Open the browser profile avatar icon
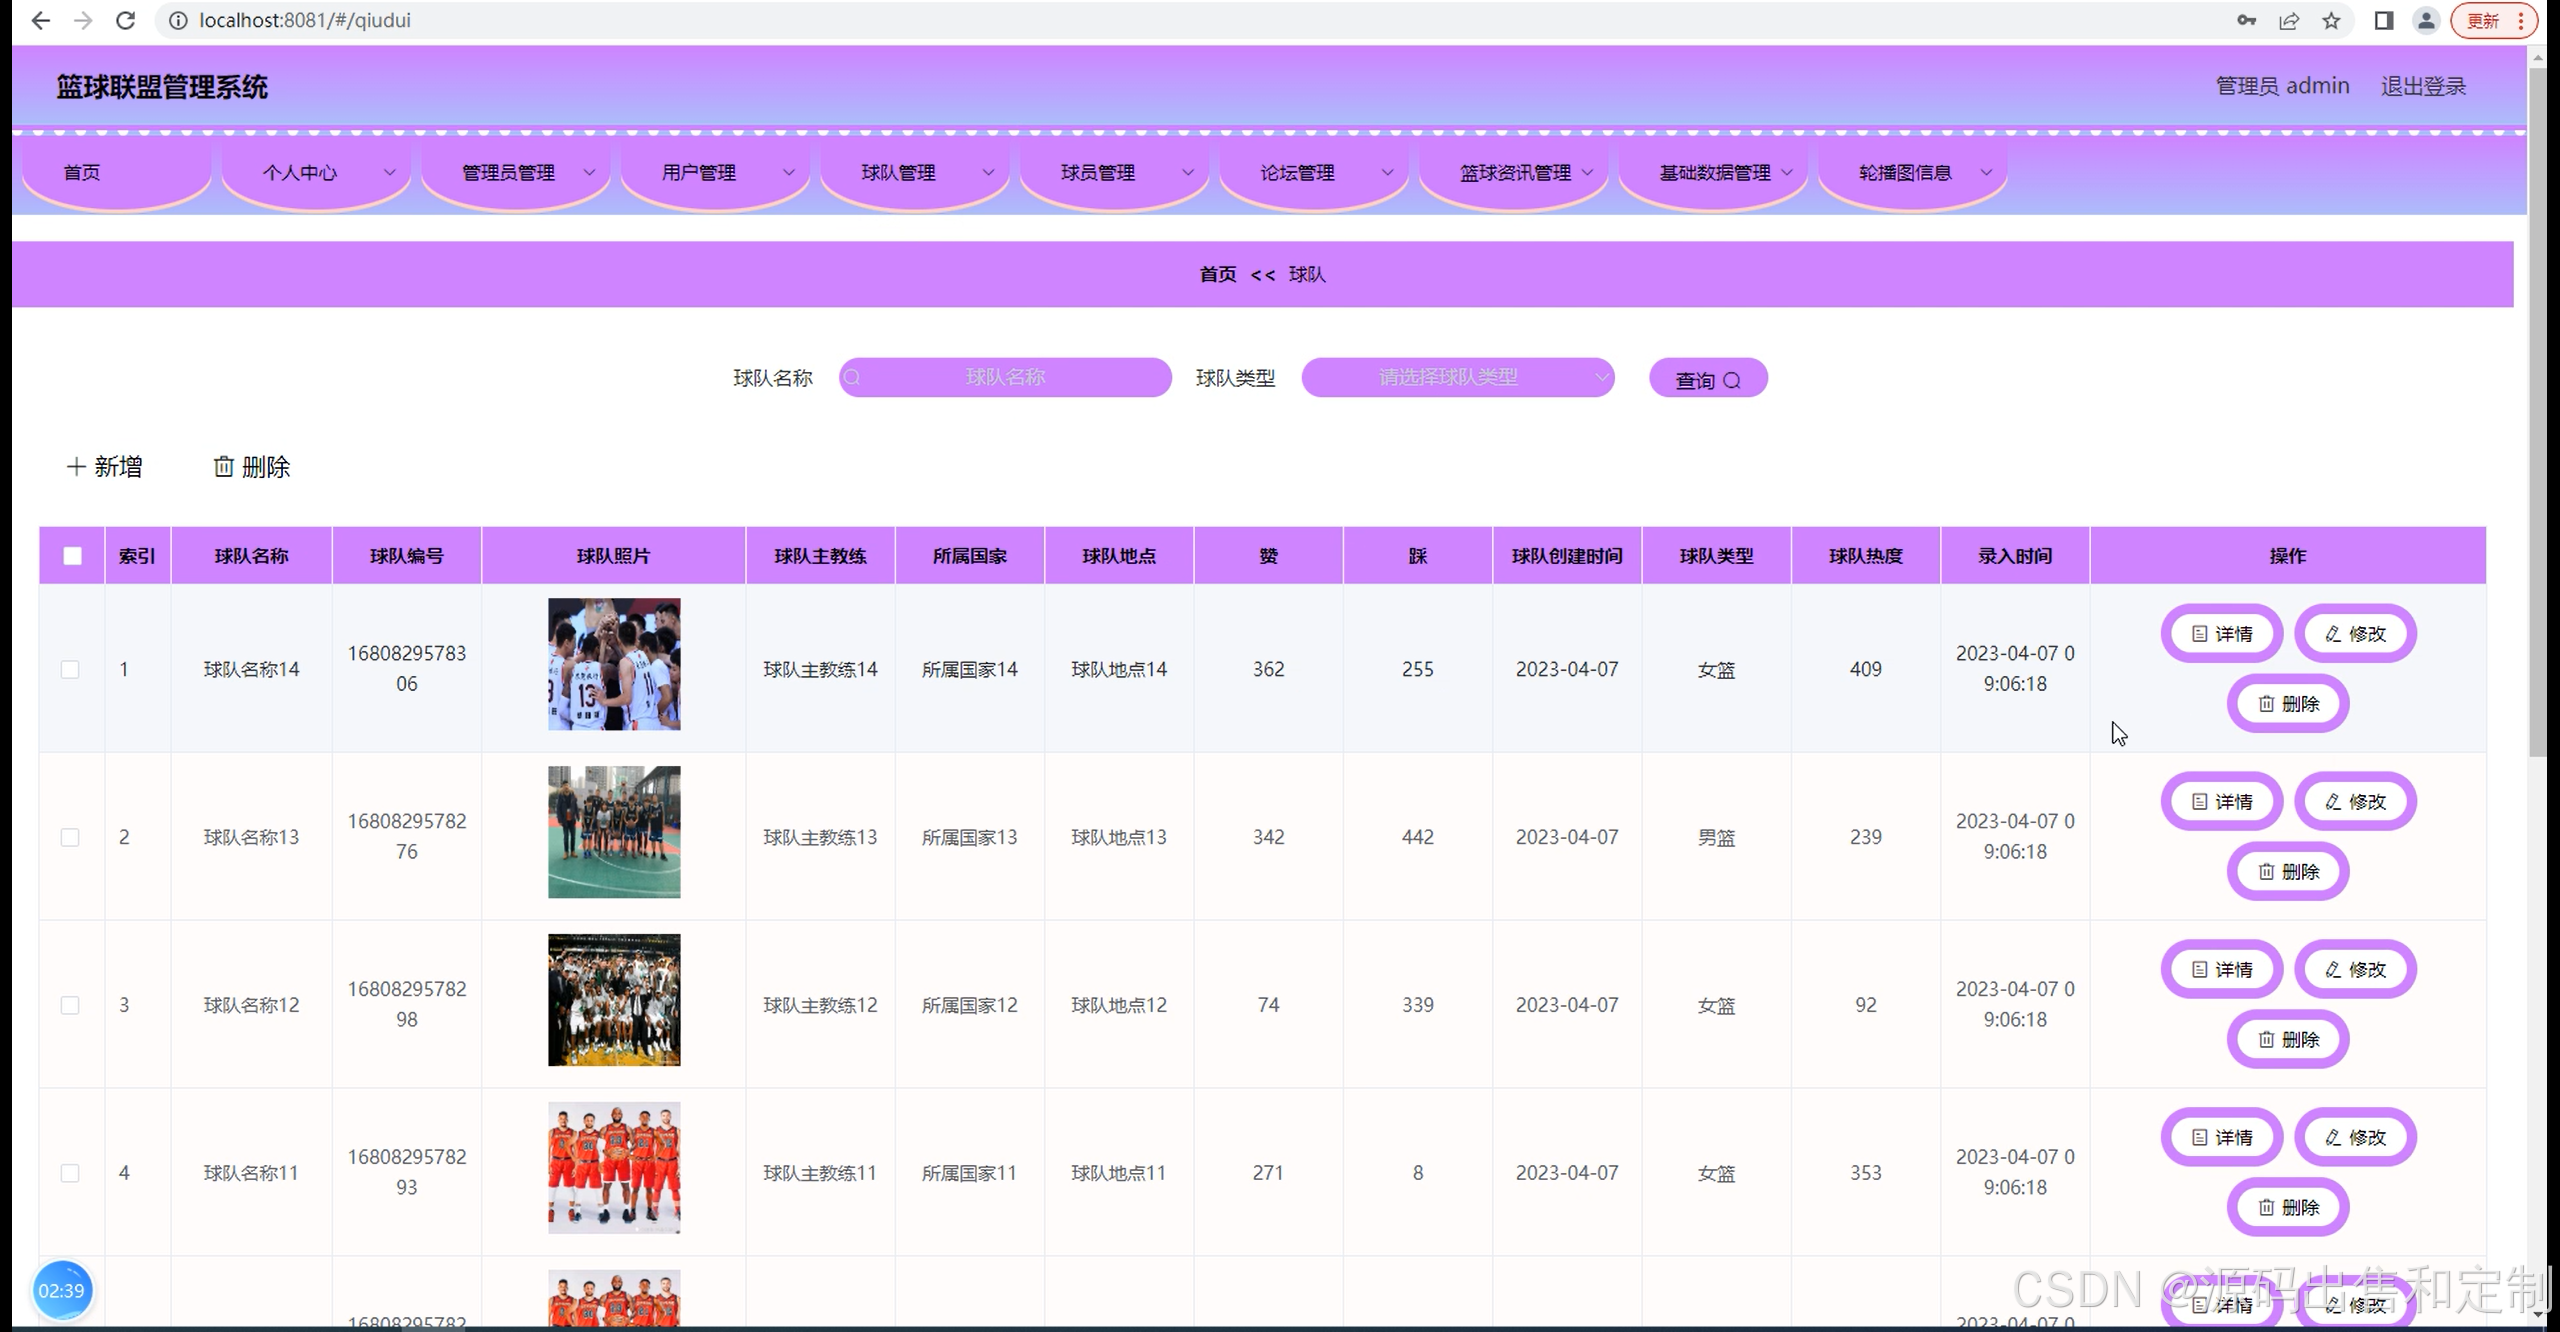 click(2426, 20)
